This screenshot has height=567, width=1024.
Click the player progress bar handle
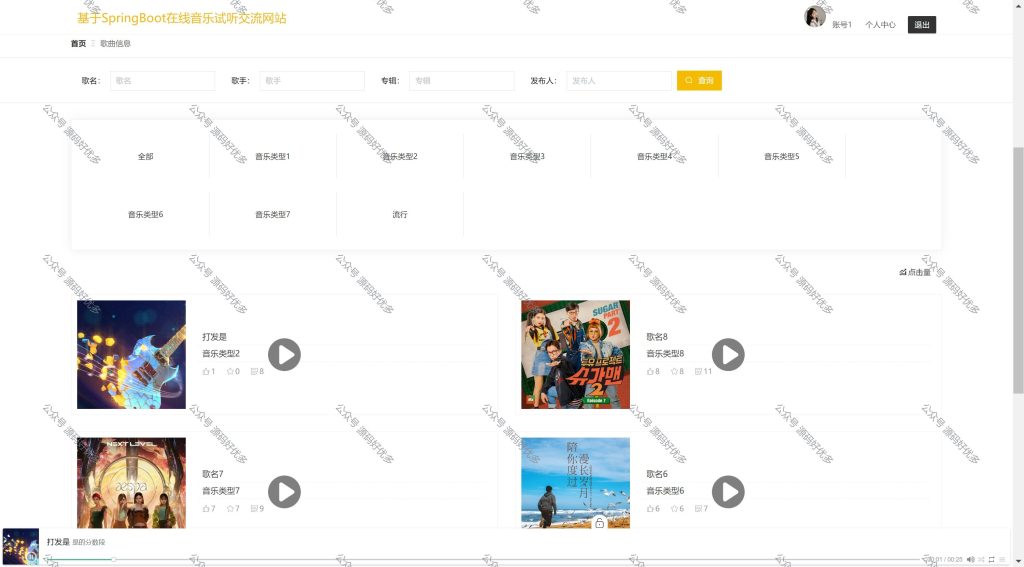114,559
